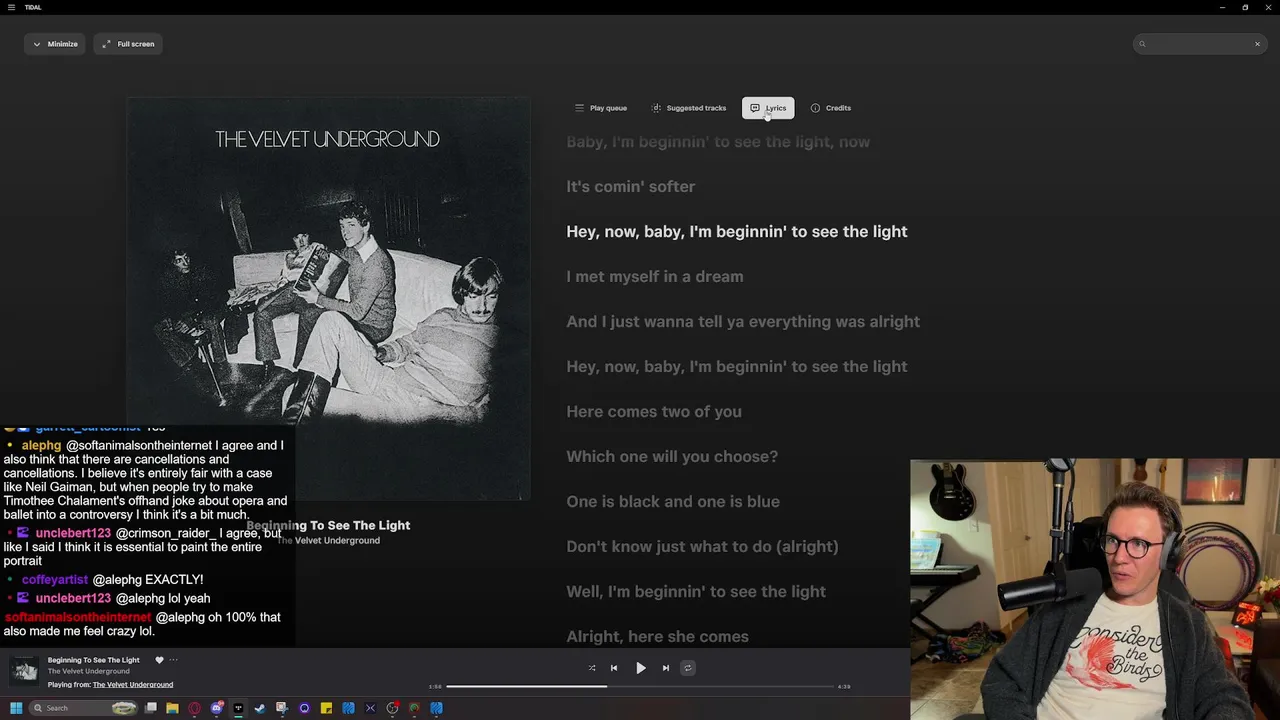Open Discord from the taskbar
The width and height of the screenshot is (1280, 720).
click(217, 708)
